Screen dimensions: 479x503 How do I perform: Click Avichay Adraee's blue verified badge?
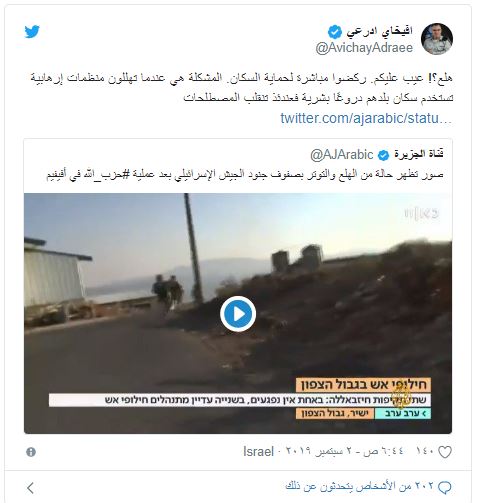tap(335, 32)
